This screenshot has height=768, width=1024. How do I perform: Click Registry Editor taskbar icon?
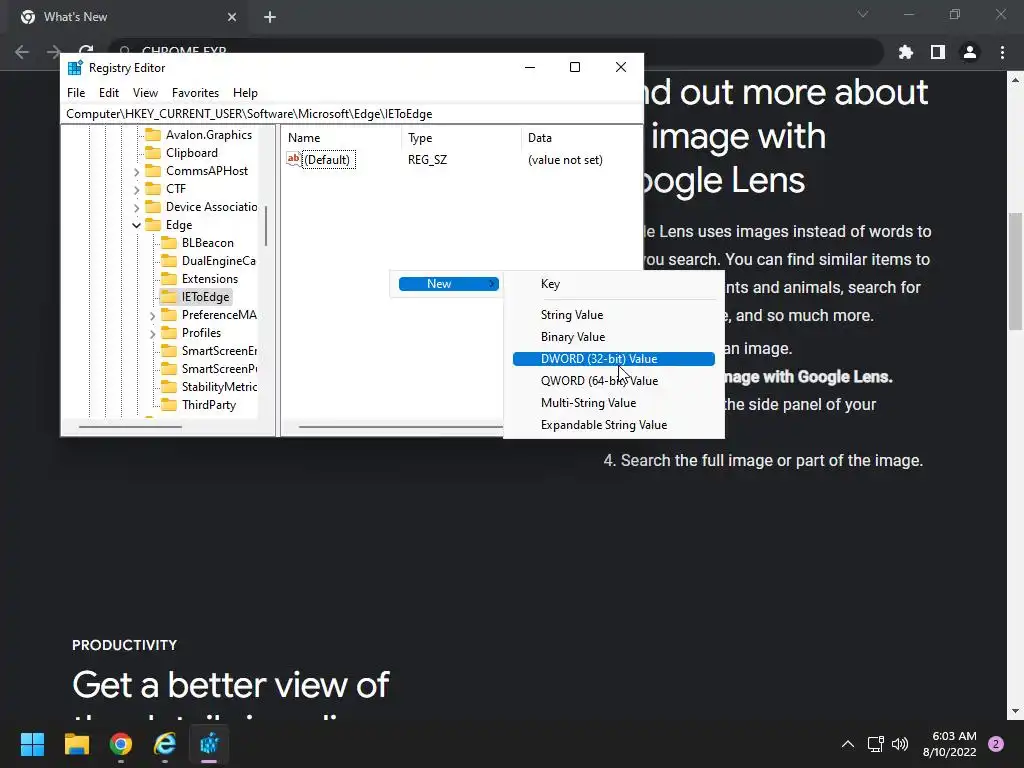point(210,744)
